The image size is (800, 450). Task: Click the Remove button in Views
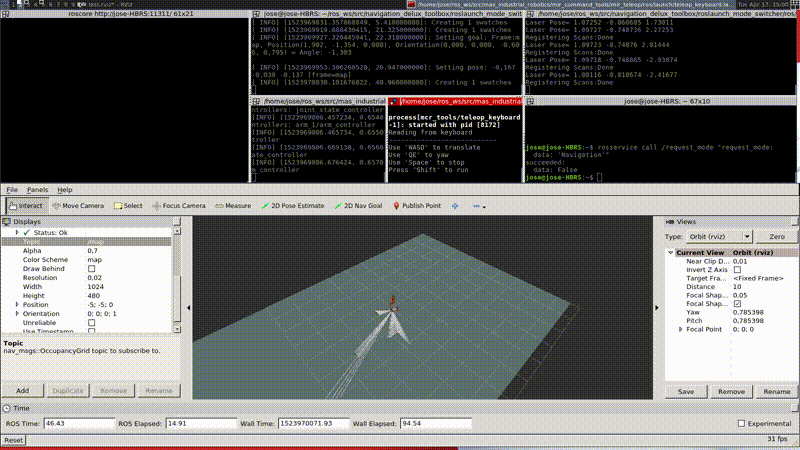click(x=731, y=392)
